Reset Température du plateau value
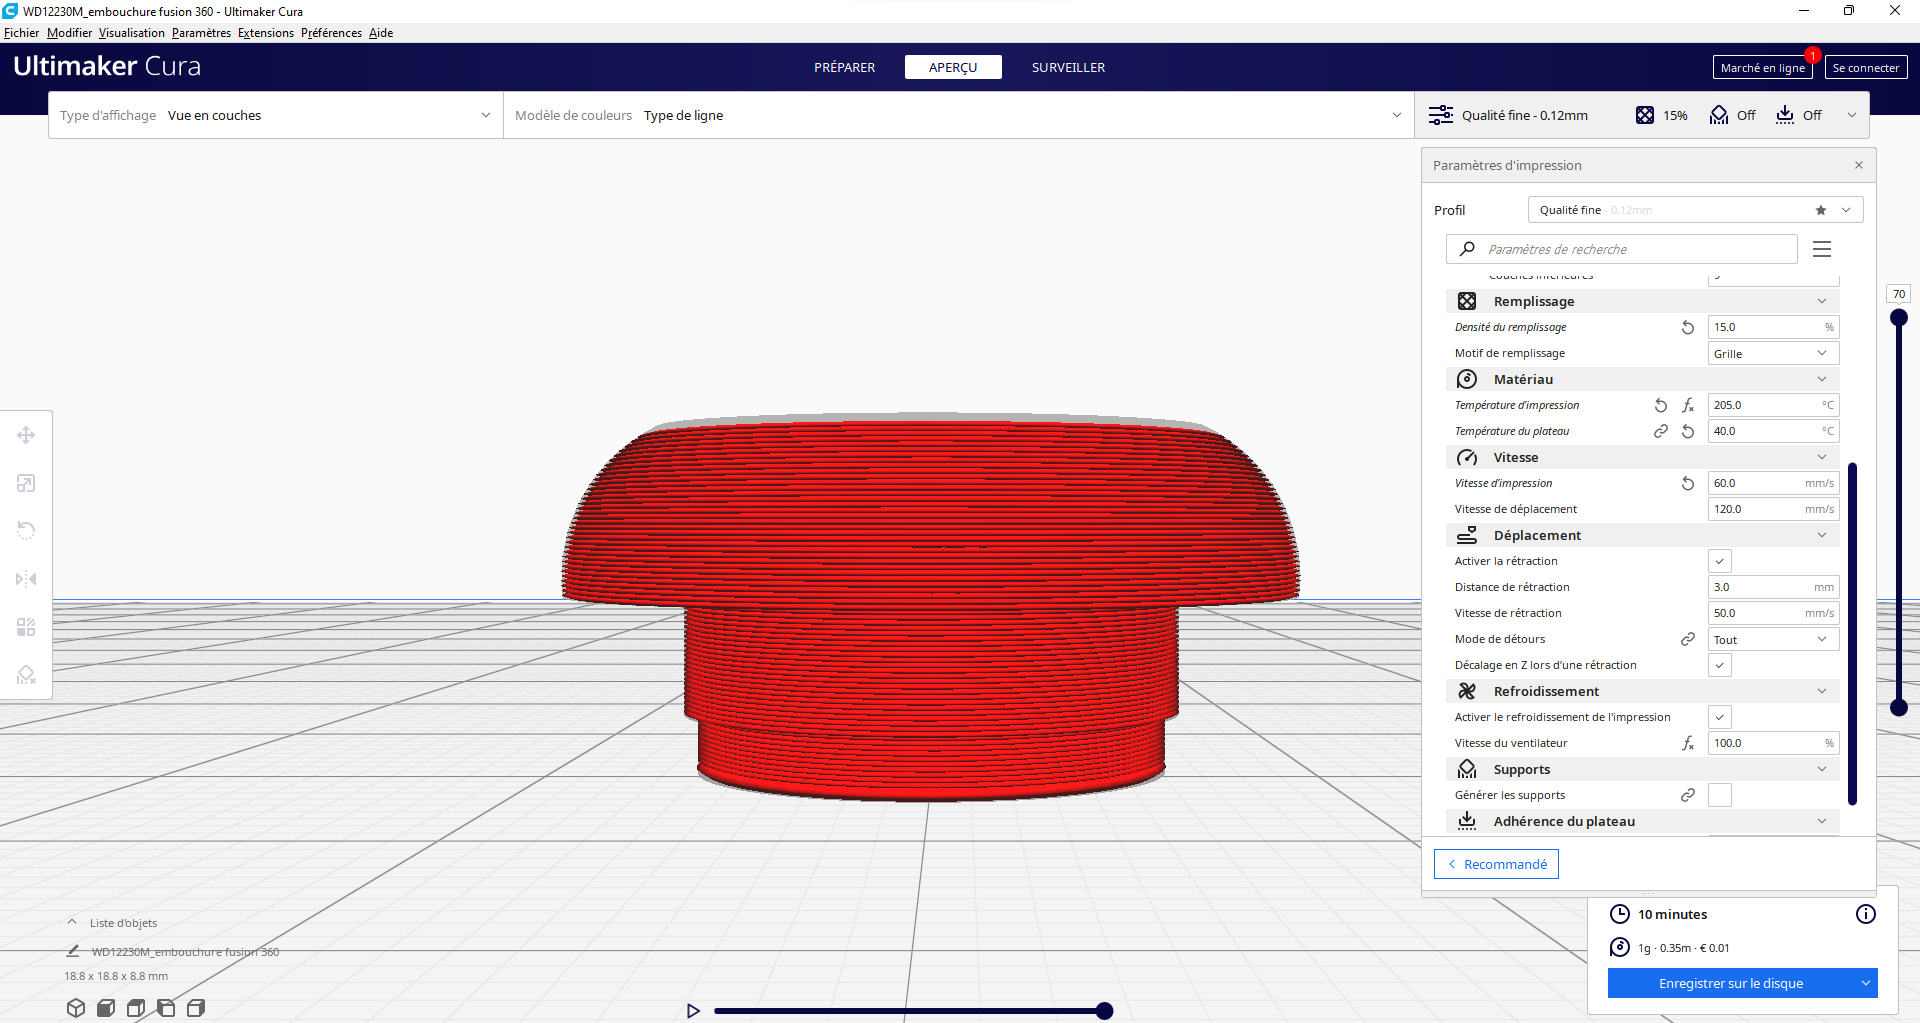 tap(1688, 431)
